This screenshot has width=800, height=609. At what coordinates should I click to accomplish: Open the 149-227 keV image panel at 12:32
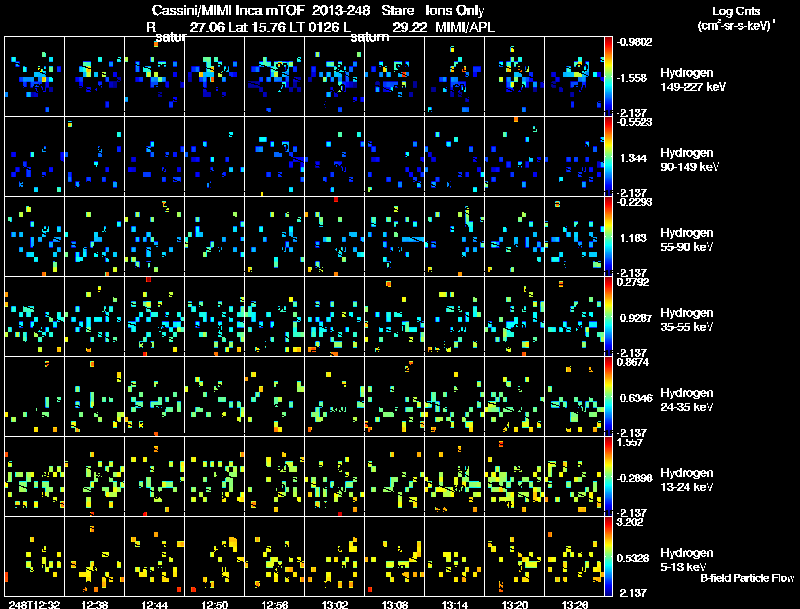coord(35,76)
